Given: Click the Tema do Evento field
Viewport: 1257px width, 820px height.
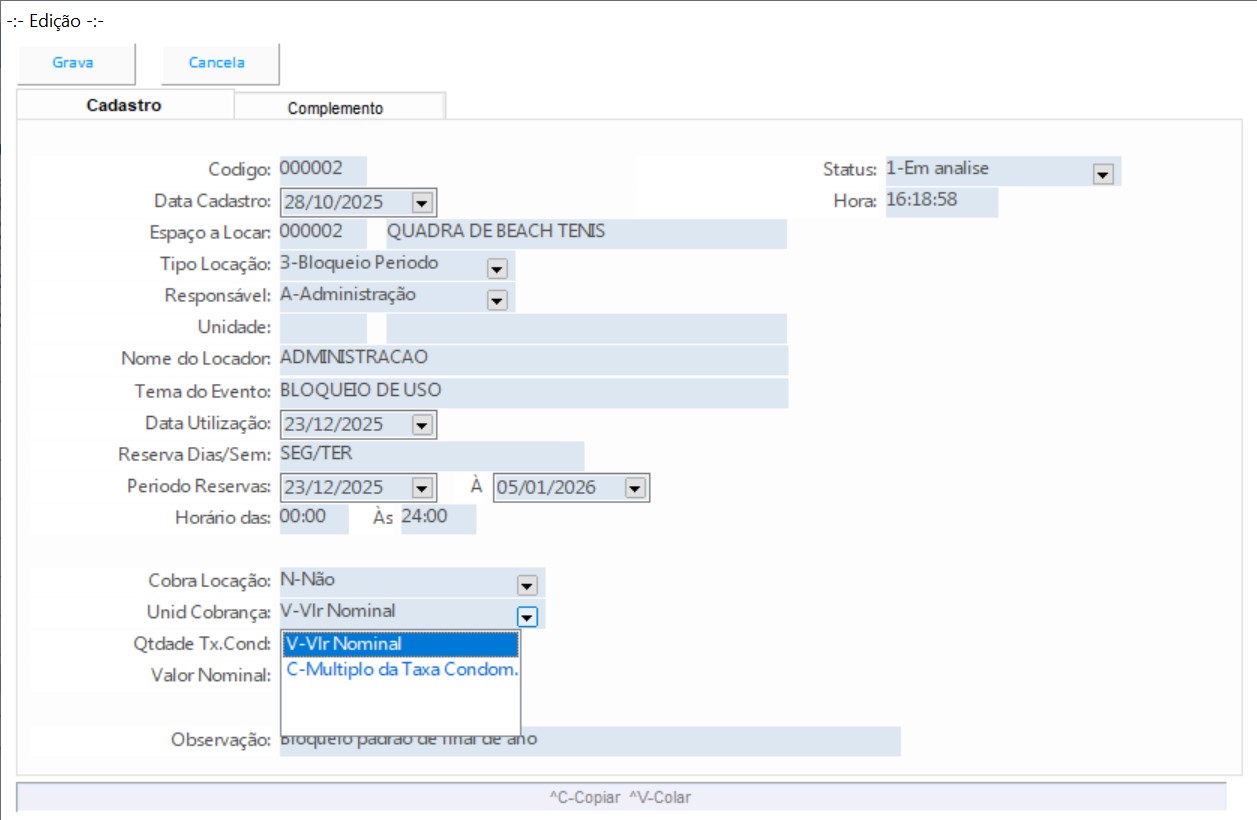Looking at the screenshot, I should [533, 391].
